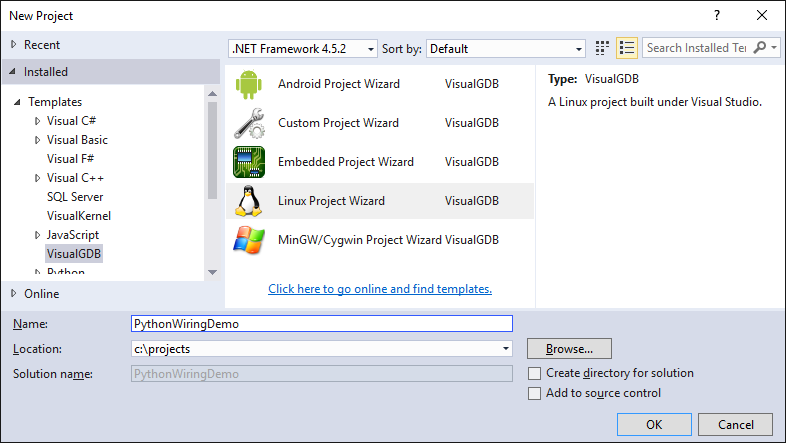Click the Browse button
Screen dimensions: 786x443
click(569, 349)
